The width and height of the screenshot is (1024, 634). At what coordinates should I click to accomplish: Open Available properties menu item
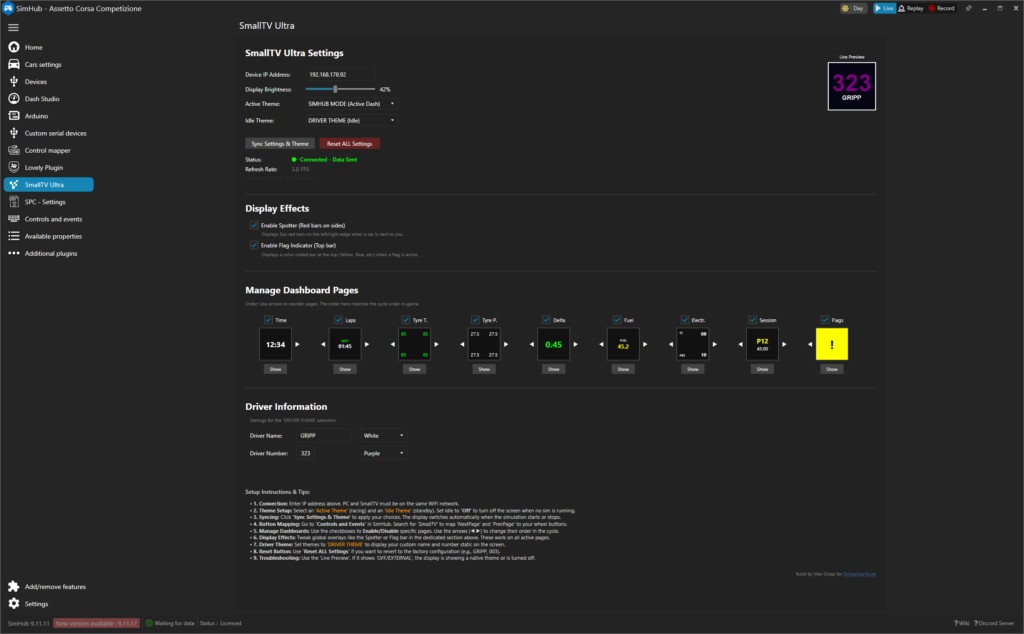tap(53, 236)
